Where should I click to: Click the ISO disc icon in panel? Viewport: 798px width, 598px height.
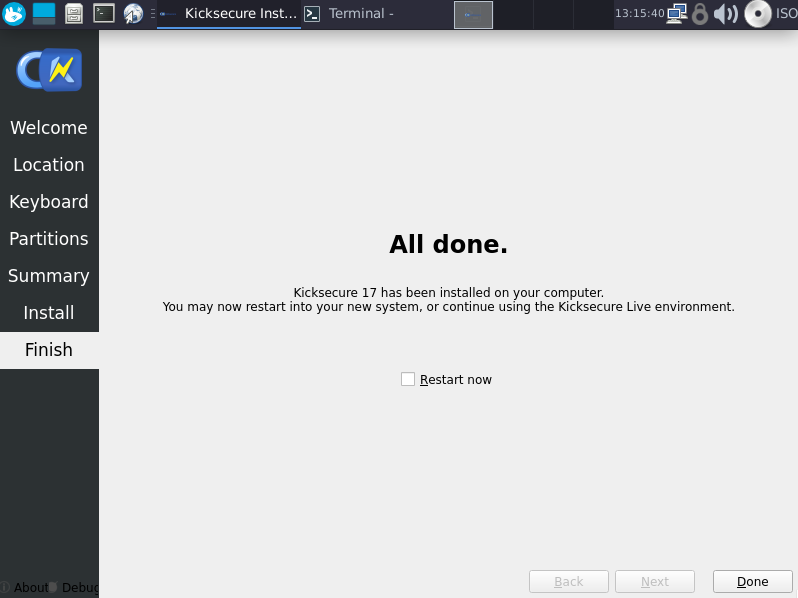click(x=758, y=14)
